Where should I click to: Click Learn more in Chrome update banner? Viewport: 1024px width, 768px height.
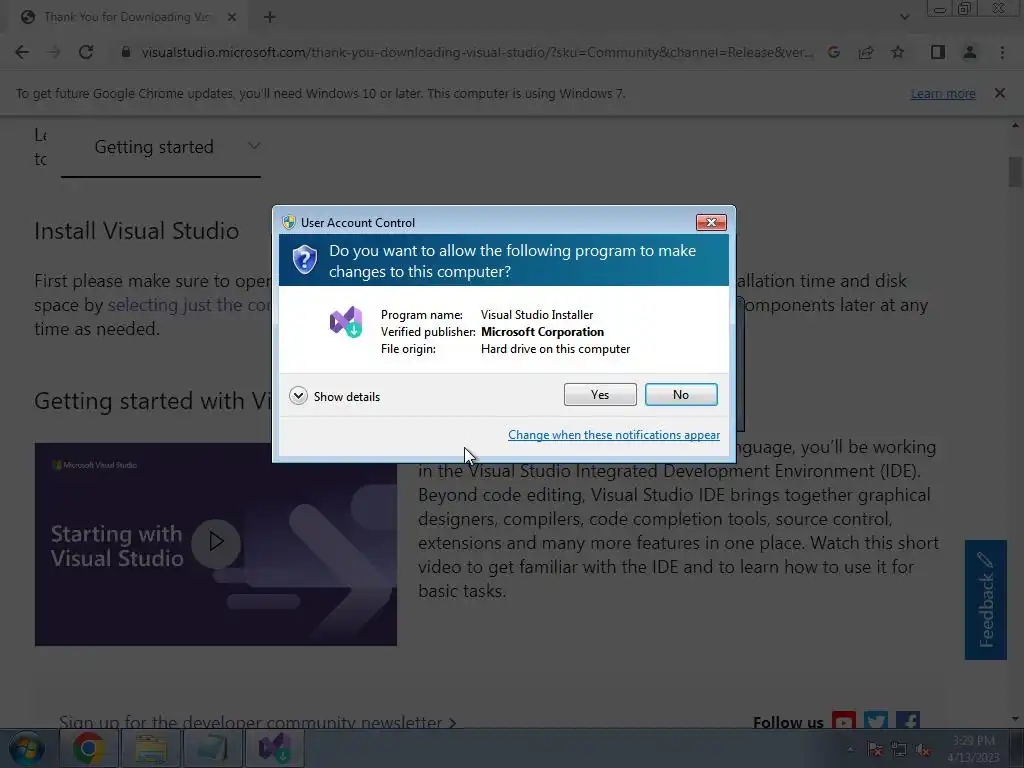pos(943,93)
